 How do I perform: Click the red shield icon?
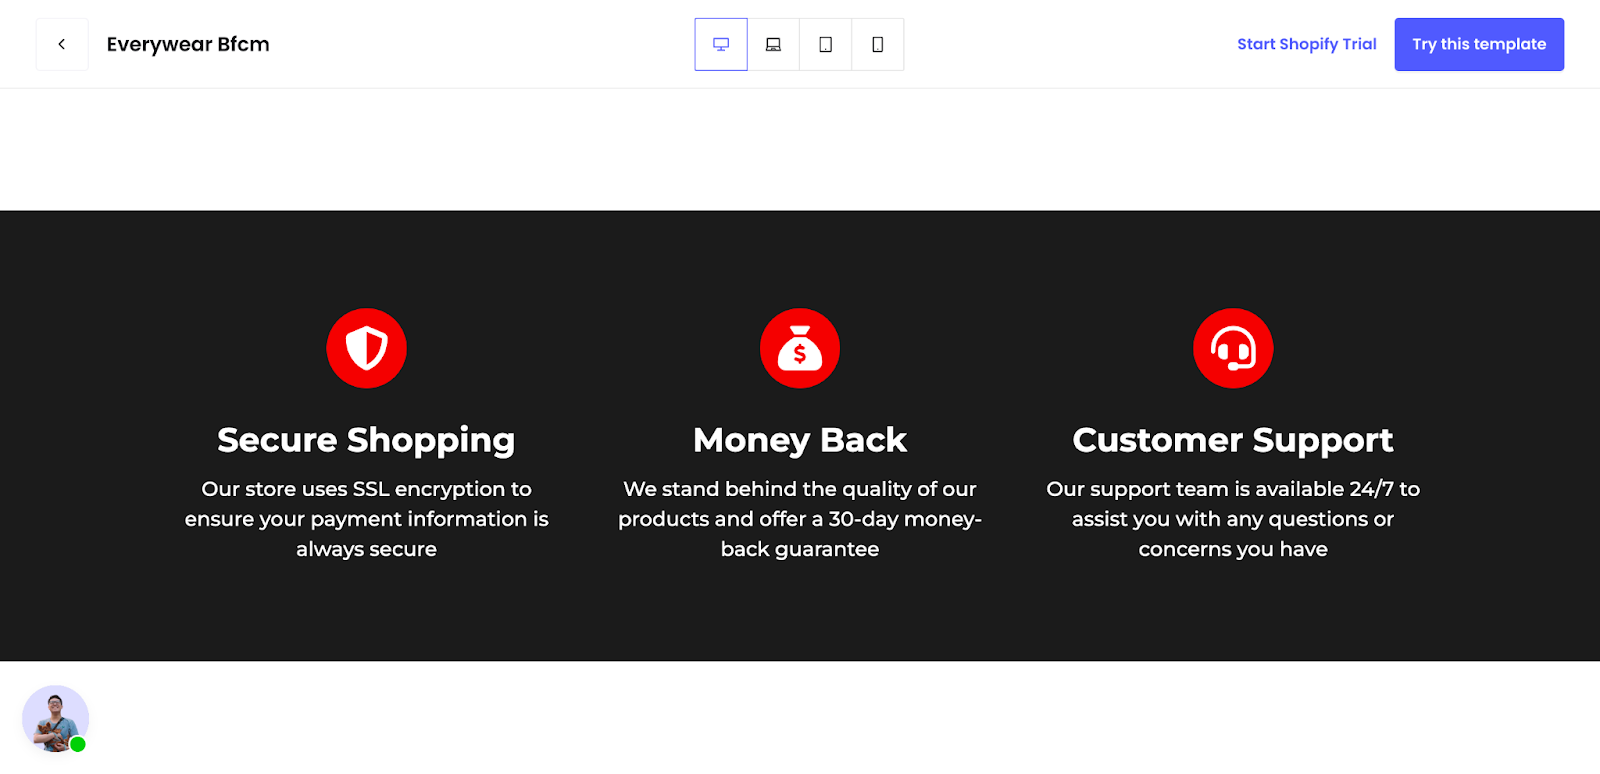pos(366,348)
